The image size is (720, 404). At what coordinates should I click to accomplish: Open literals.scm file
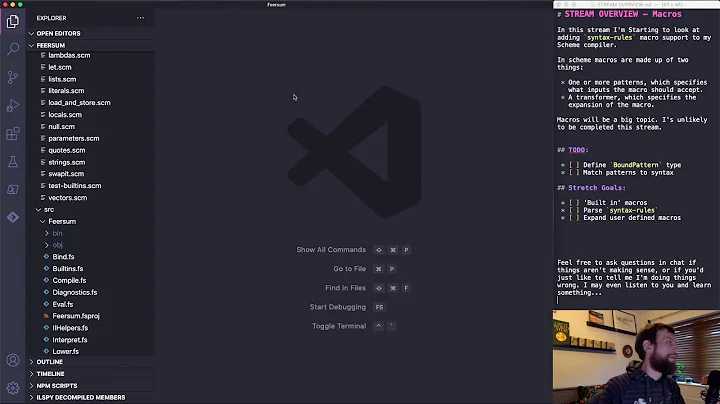coord(66,91)
